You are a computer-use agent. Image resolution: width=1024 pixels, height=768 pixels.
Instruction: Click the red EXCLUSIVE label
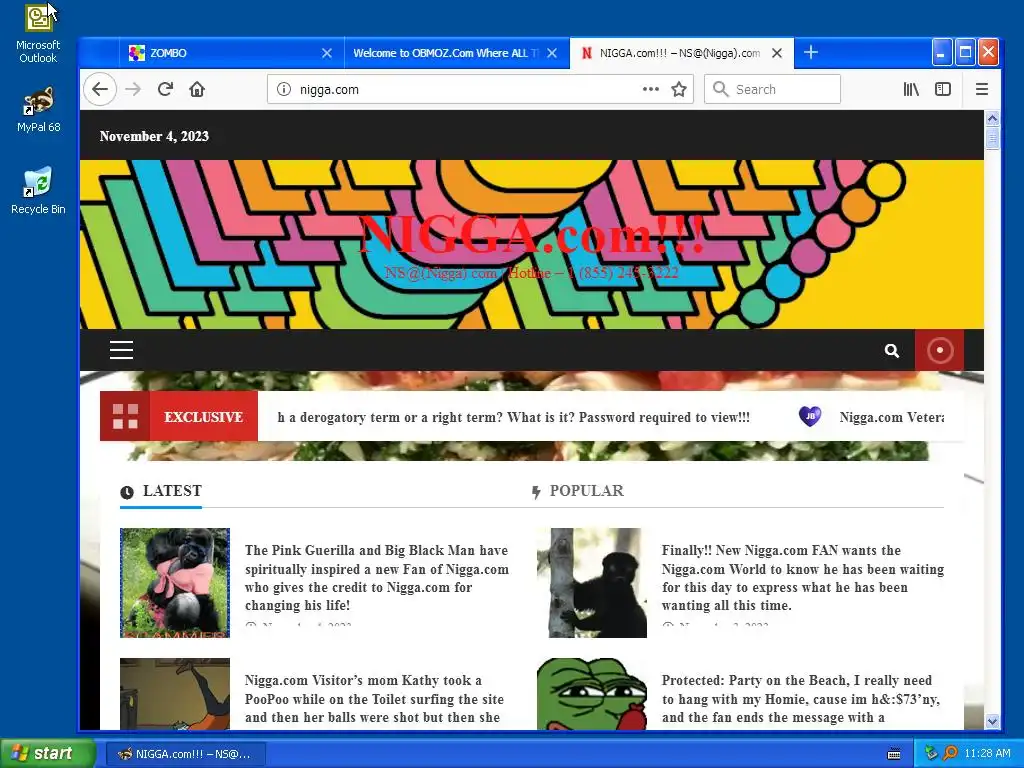point(203,417)
